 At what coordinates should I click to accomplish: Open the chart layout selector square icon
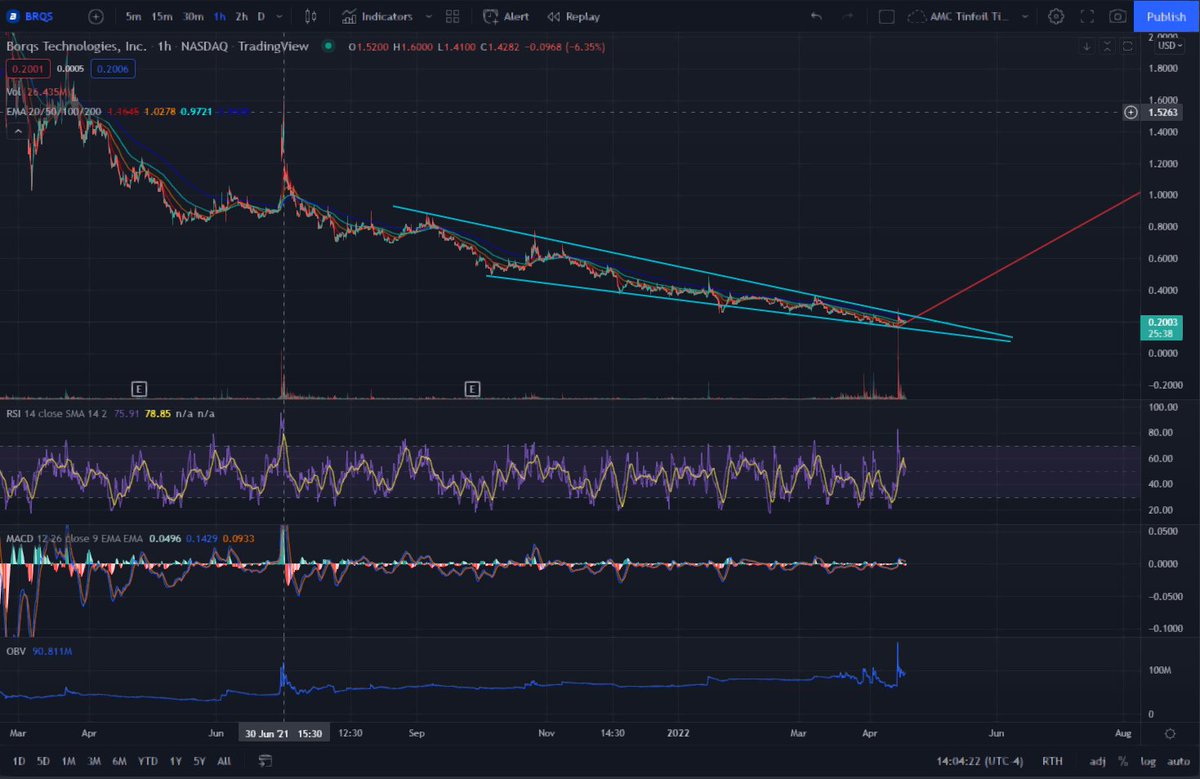[x=886, y=16]
